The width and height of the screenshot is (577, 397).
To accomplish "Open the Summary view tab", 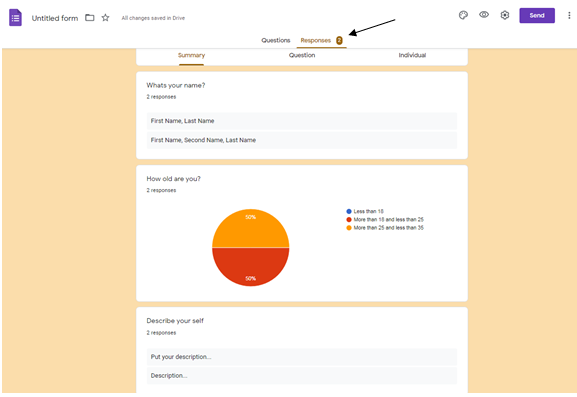I will (191, 55).
